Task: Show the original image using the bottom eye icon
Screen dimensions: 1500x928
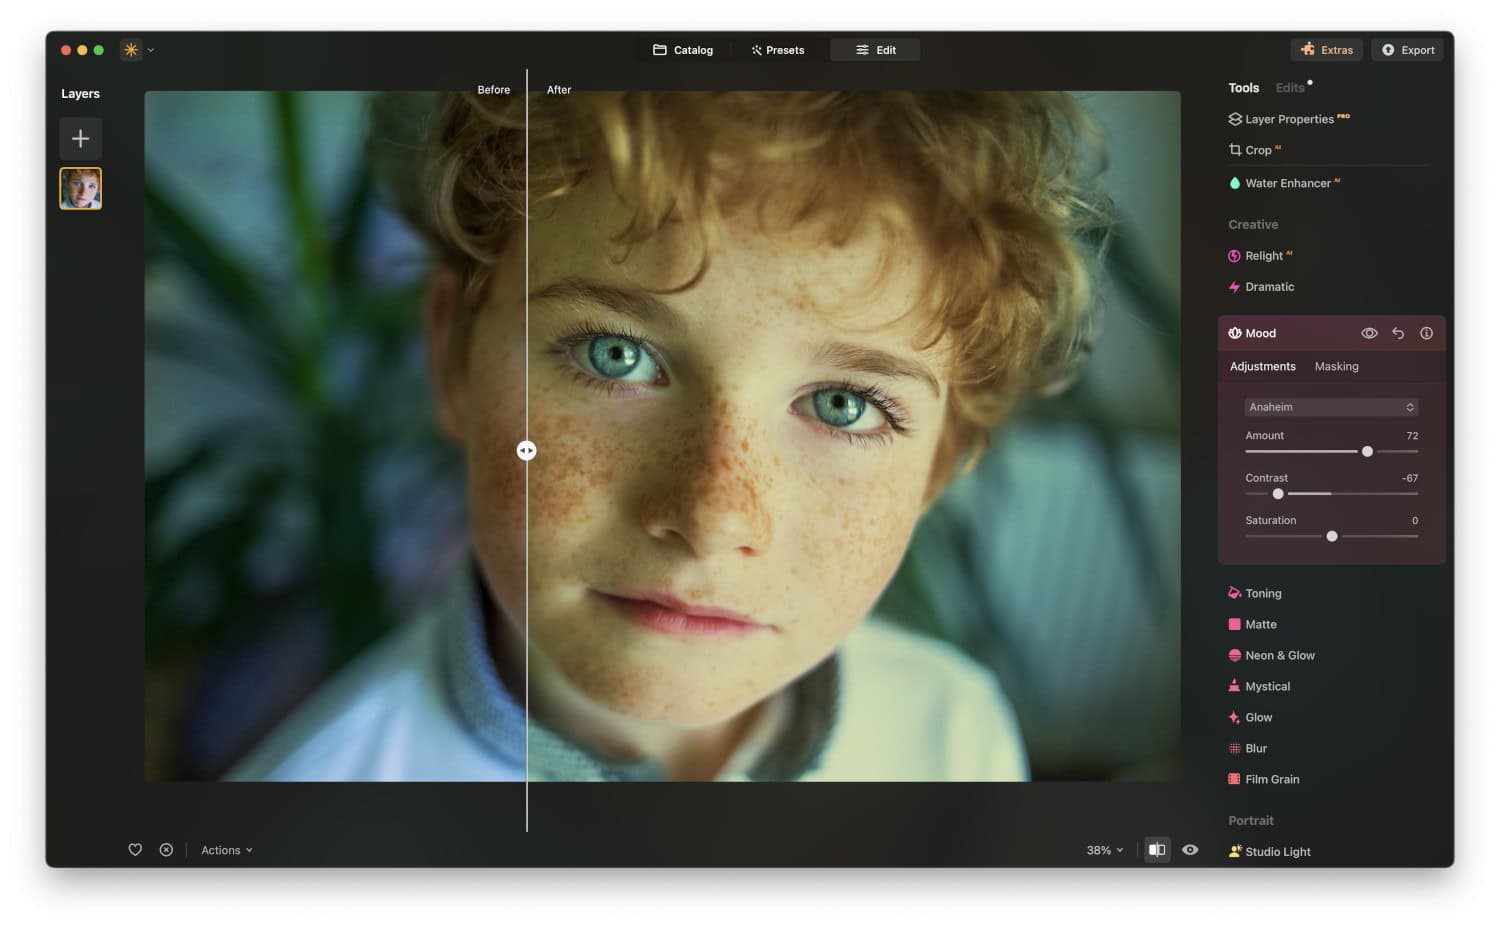Action: (1190, 849)
